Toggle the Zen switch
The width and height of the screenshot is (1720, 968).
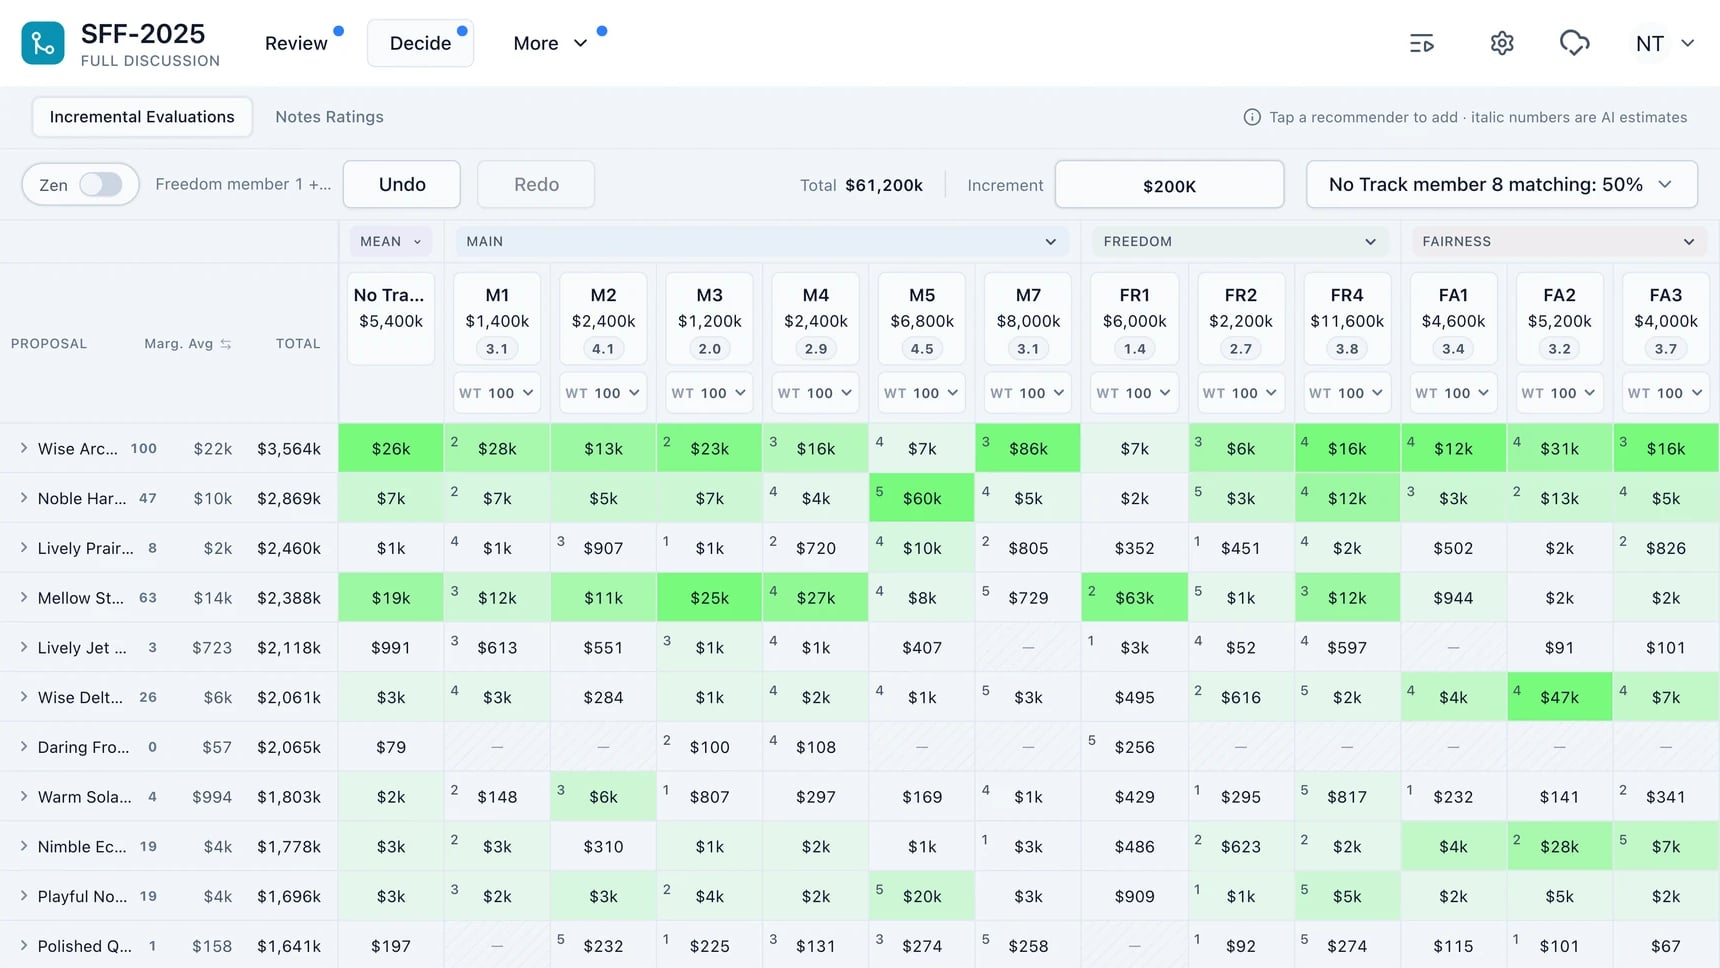click(101, 185)
